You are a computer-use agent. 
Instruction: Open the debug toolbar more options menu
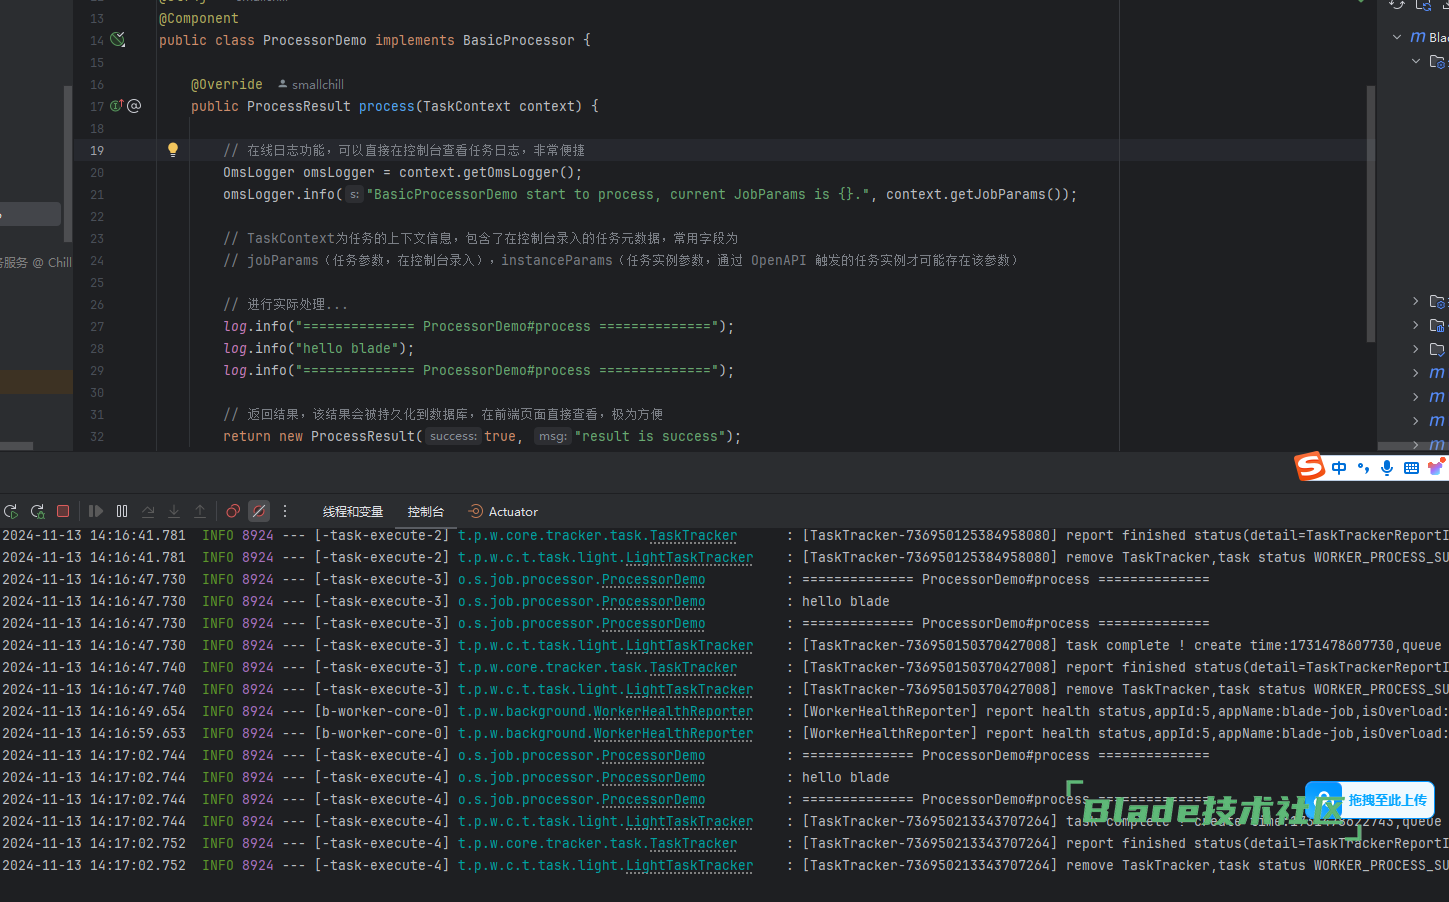[285, 511]
